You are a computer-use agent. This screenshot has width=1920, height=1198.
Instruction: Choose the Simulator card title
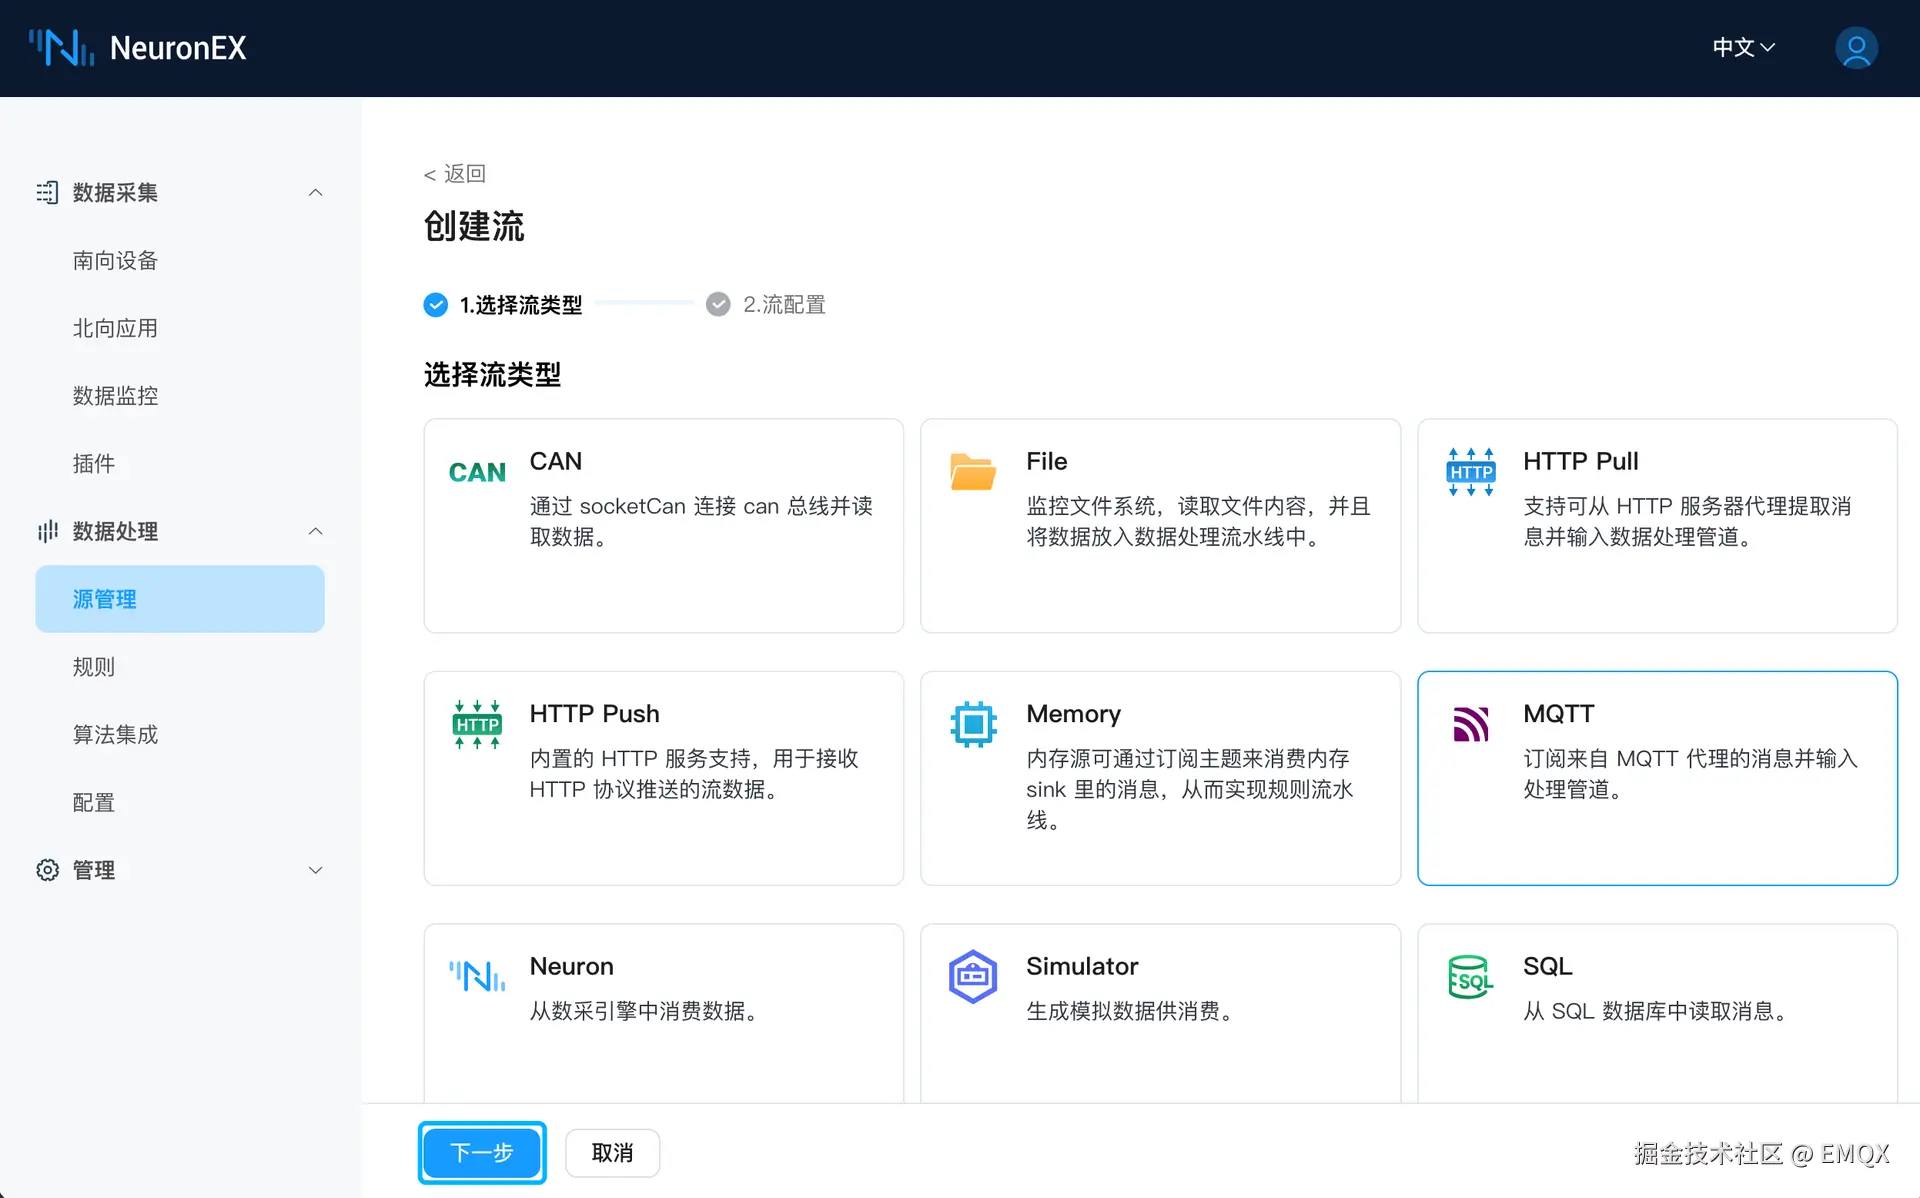click(x=1082, y=966)
